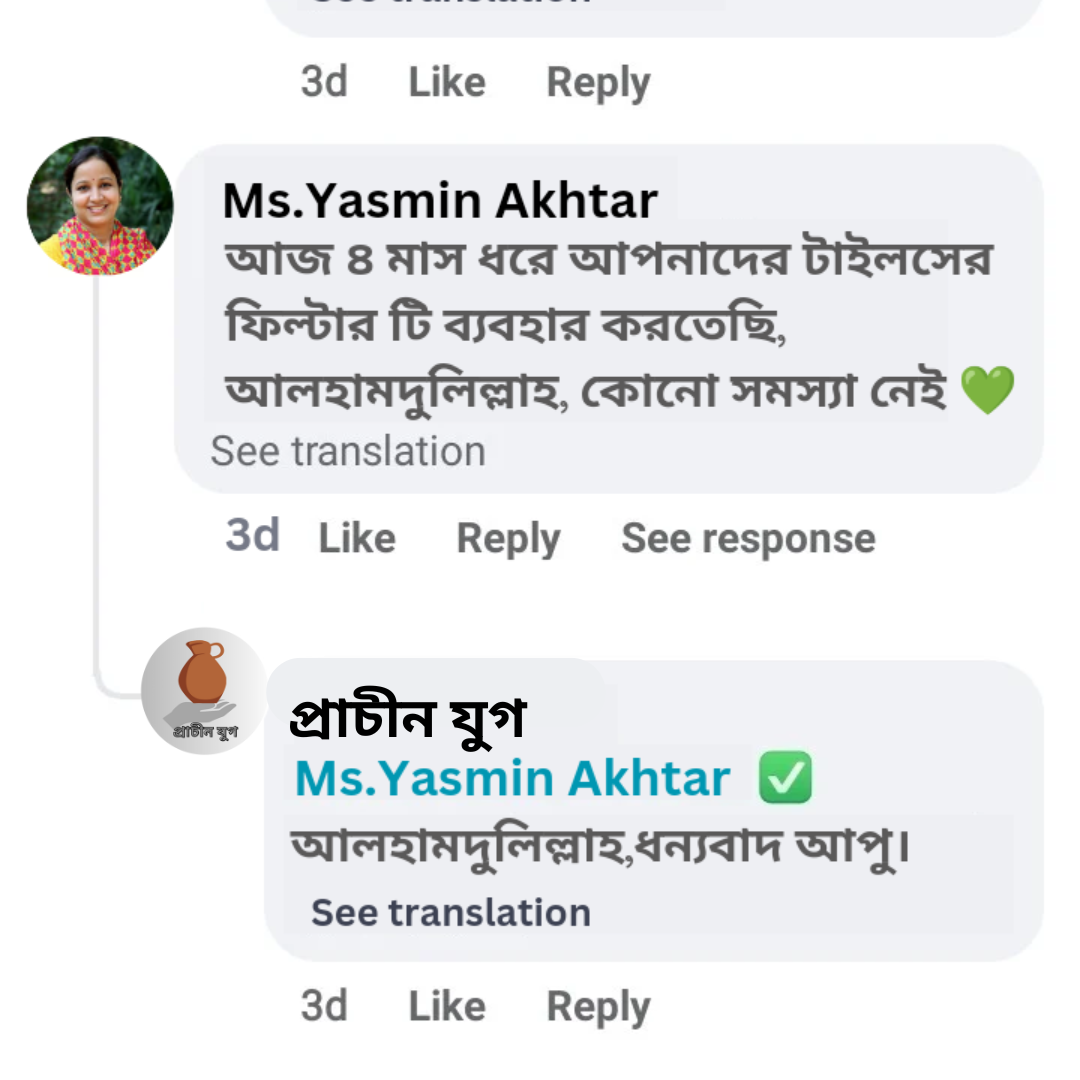Screen dimensions: 1080x1080
Task: Click Ms.Yasmin Akhtar's profile picture
Action: (98, 204)
